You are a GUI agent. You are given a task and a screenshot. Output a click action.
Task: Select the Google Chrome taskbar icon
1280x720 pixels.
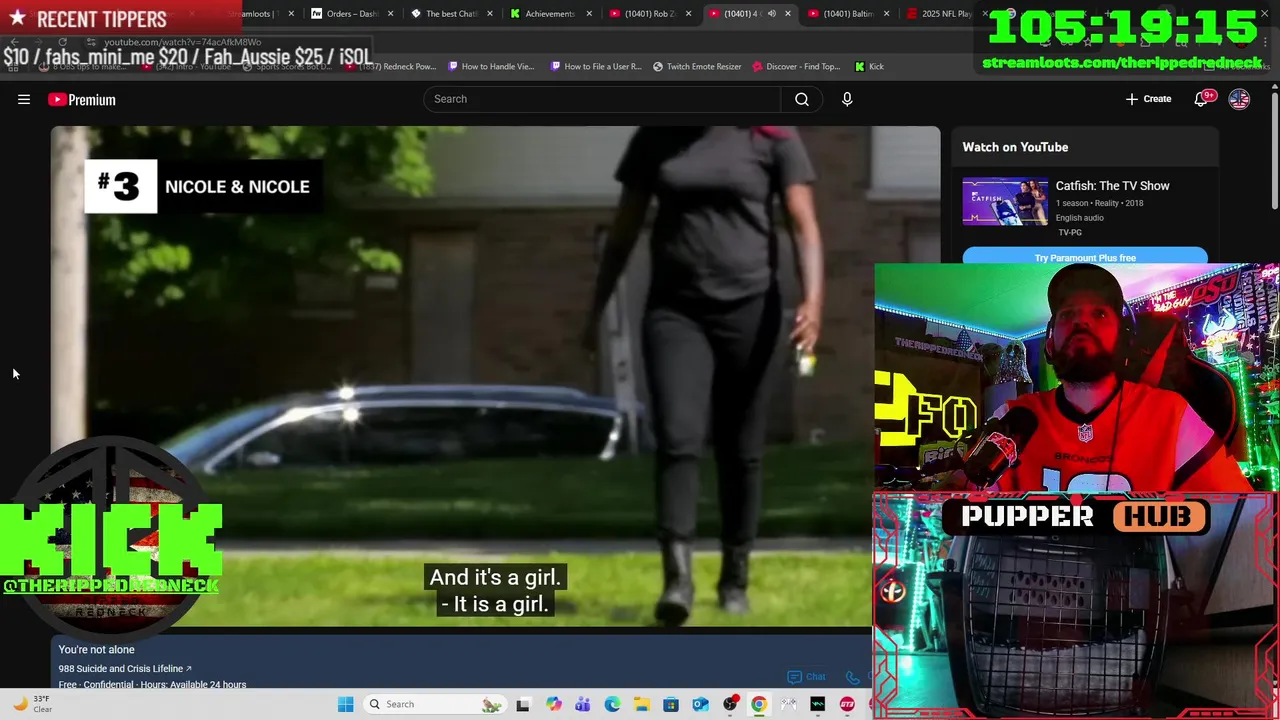pyautogui.click(x=759, y=704)
